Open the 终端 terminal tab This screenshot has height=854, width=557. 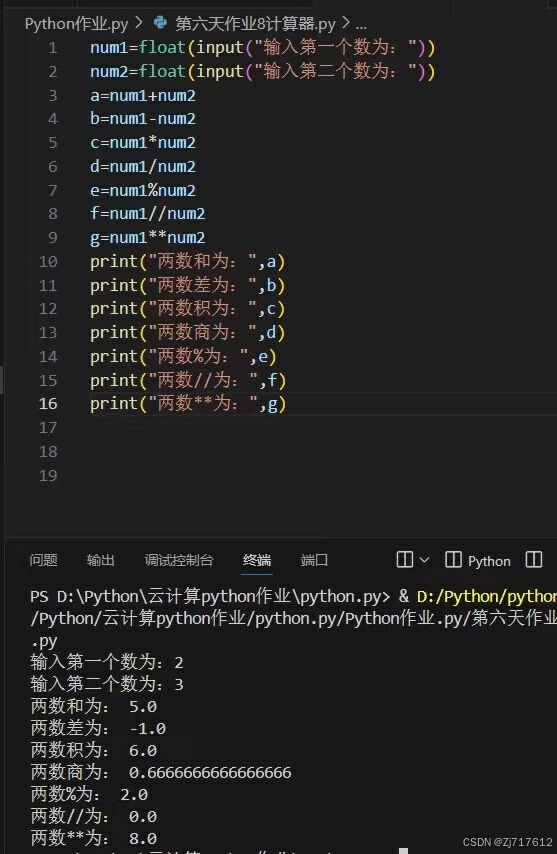click(x=256, y=560)
